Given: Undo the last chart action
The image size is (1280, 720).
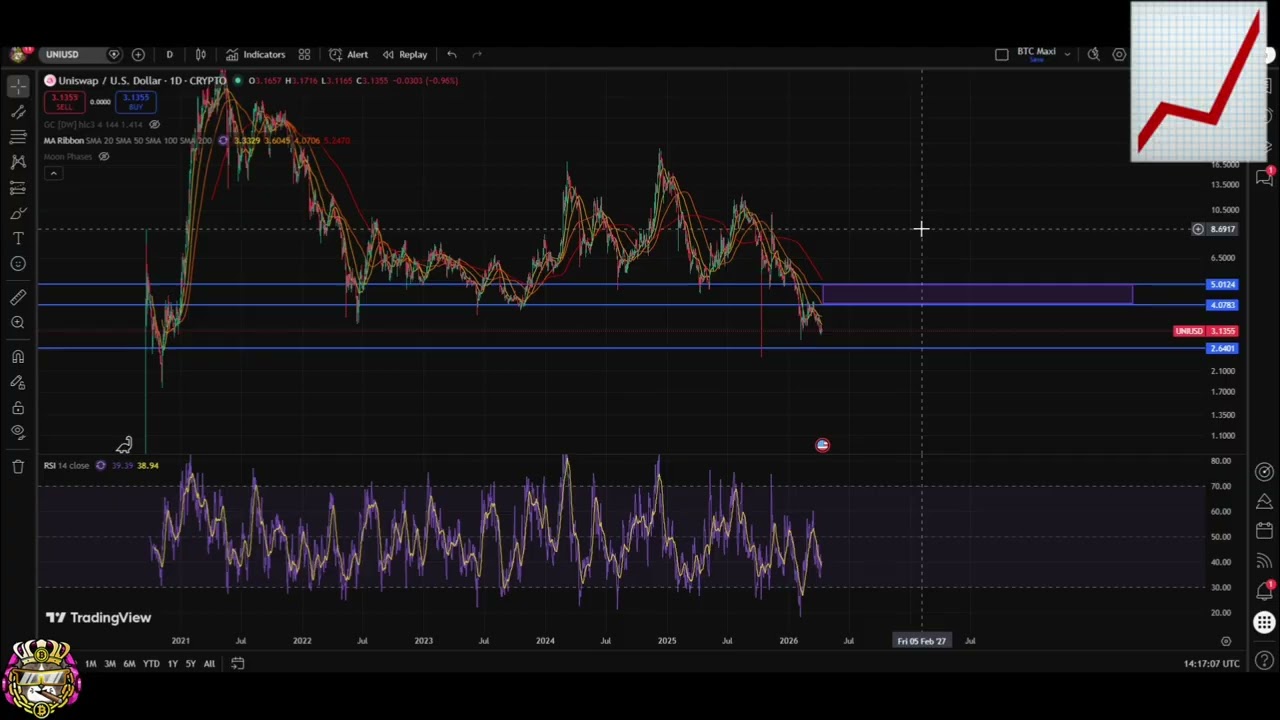Looking at the screenshot, I should pyautogui.click(x=452, y=54).
